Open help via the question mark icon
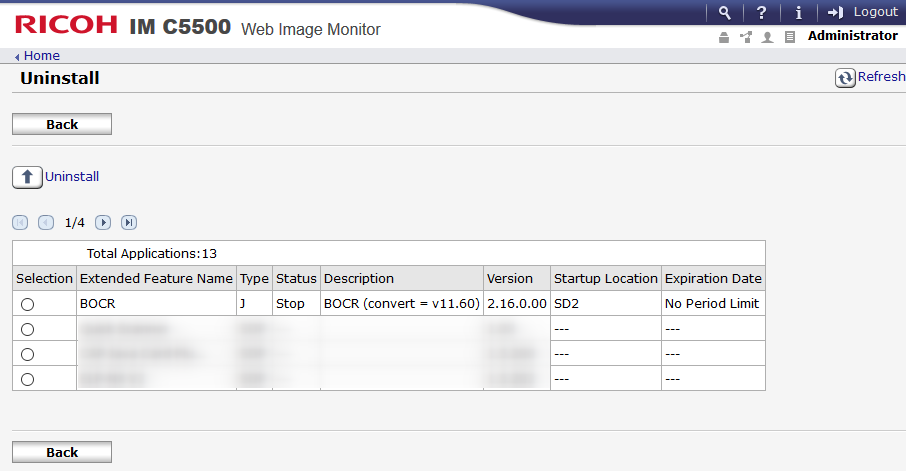This screenshot has height=471, width=906. [762, 12]
